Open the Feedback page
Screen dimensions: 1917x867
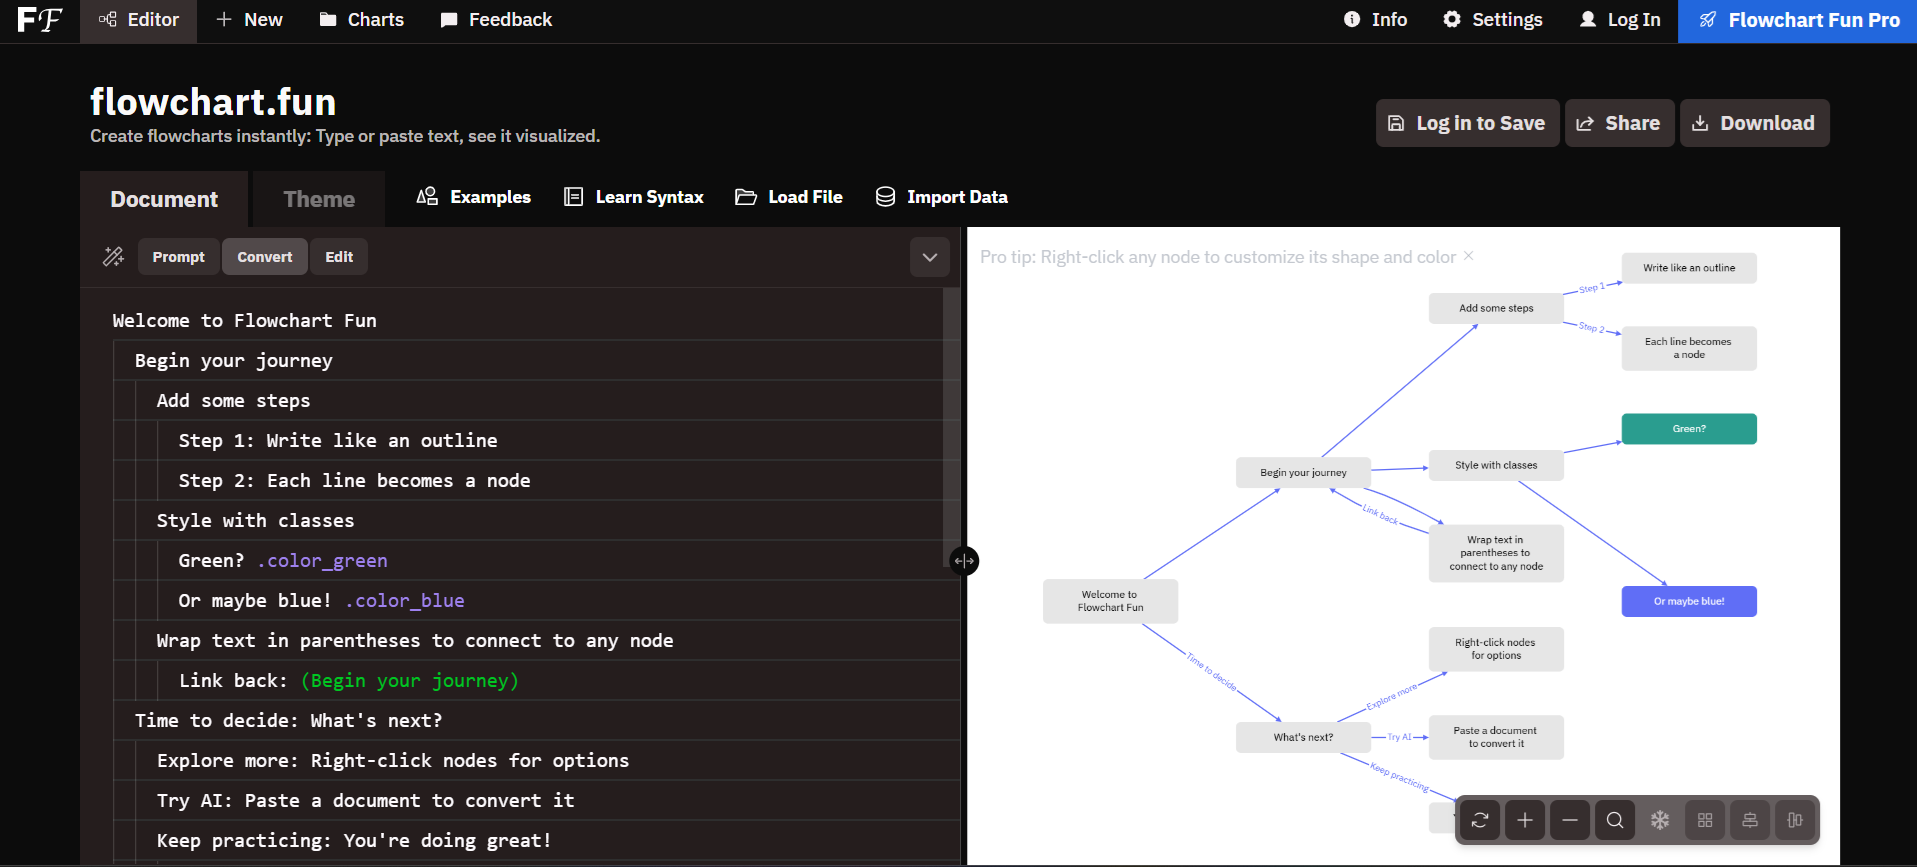496,20
